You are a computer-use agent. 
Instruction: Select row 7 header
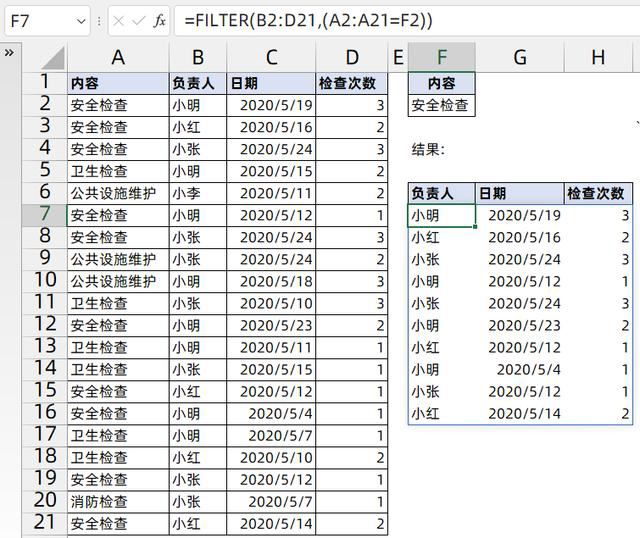44,215
